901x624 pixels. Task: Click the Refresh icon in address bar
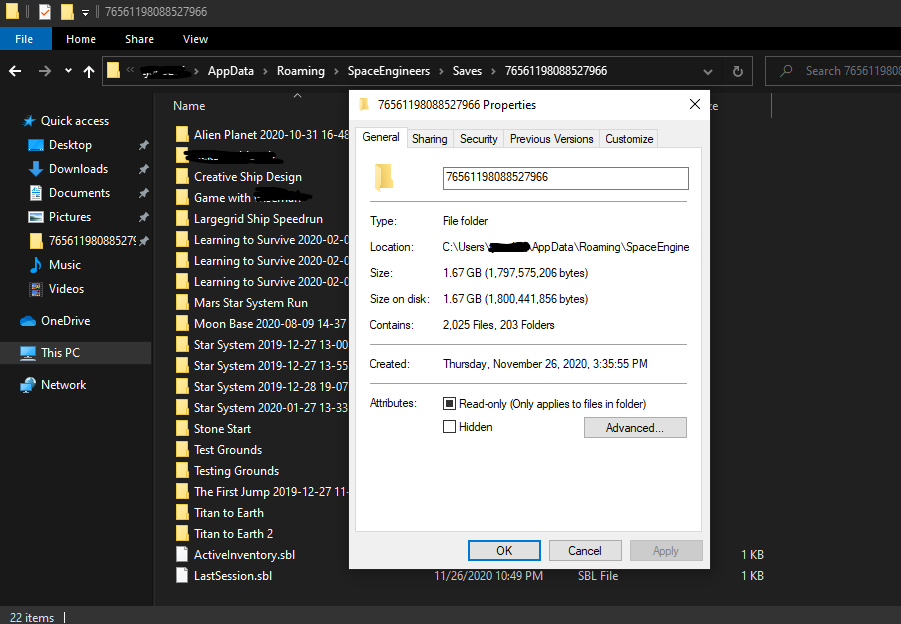[738, 71]
